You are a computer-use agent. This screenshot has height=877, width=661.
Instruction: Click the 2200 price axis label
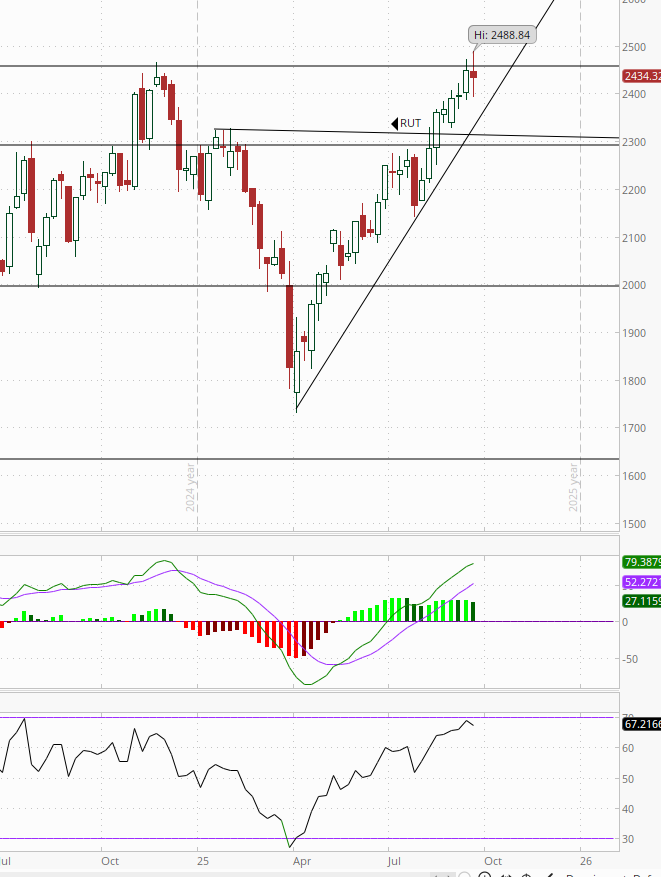click(634, 190)
